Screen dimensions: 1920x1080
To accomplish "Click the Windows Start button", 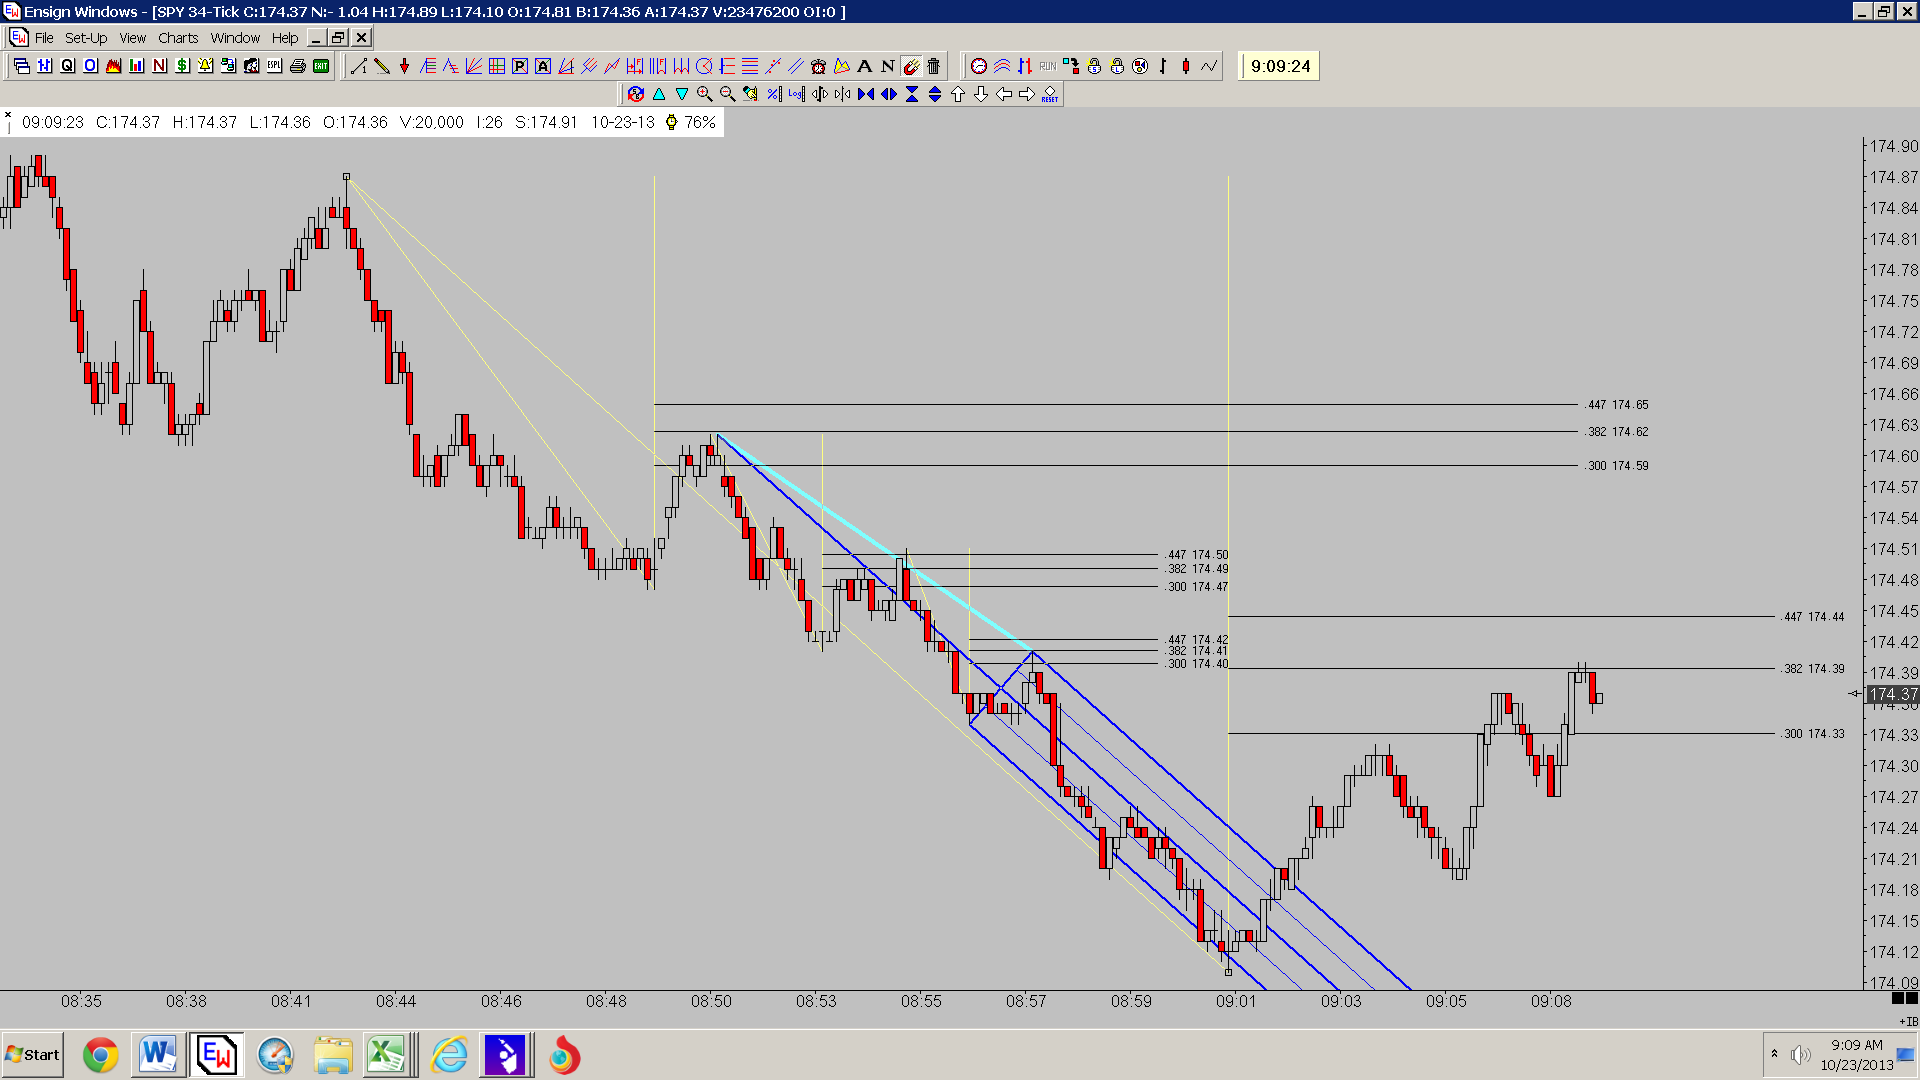I will [33, 1055].
